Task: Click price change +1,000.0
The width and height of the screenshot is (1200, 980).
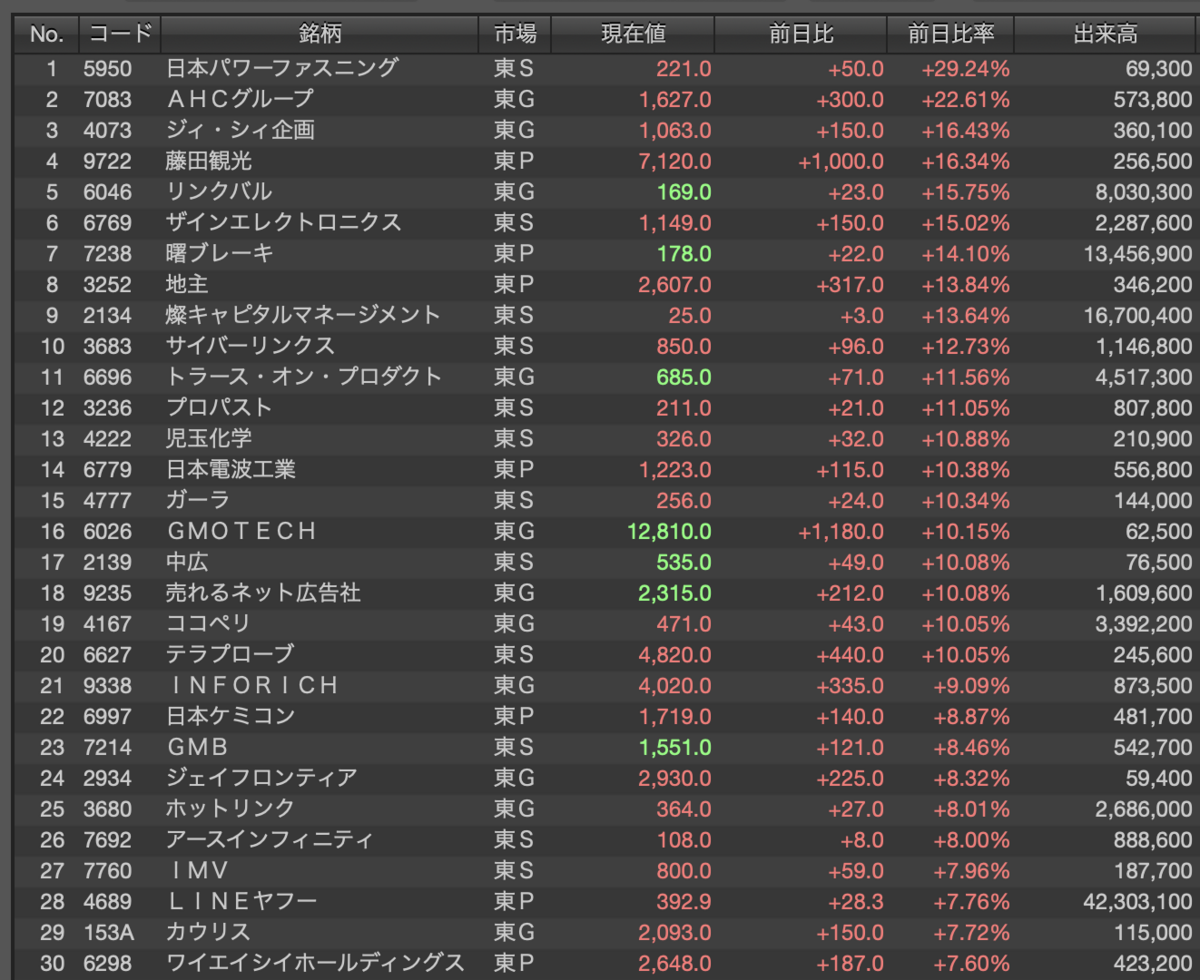Action: pos(841,161)
